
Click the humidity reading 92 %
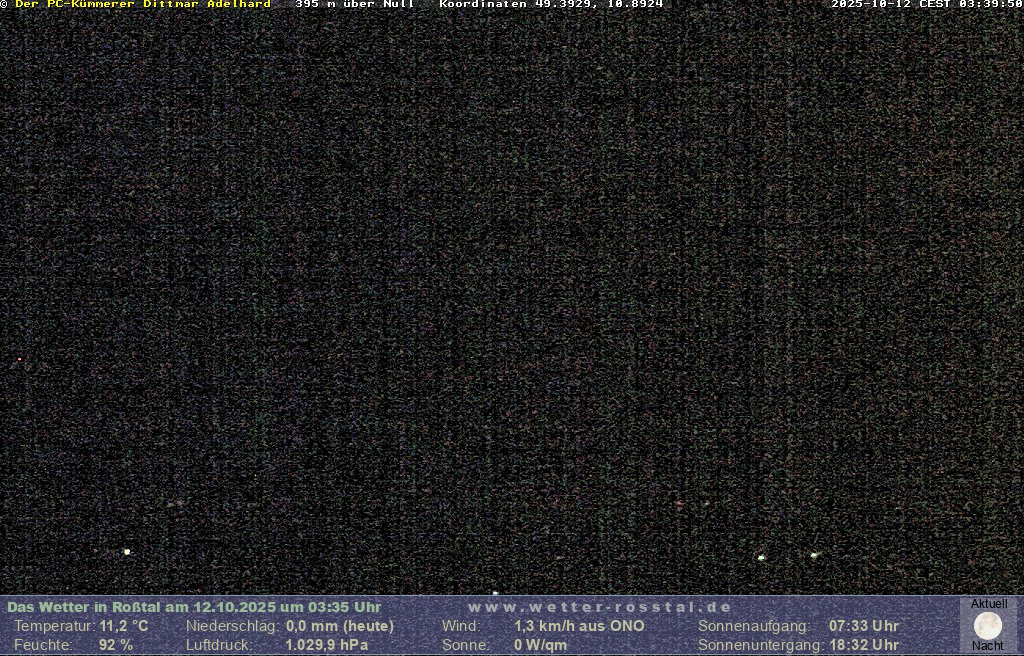coord(116,645)
